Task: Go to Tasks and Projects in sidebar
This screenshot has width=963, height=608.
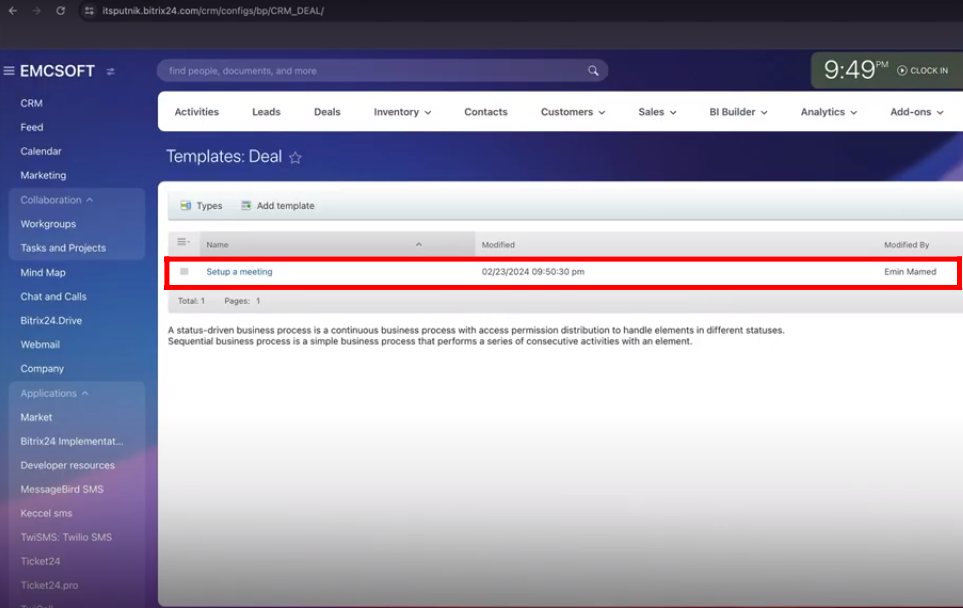Action: coord(63,248)
